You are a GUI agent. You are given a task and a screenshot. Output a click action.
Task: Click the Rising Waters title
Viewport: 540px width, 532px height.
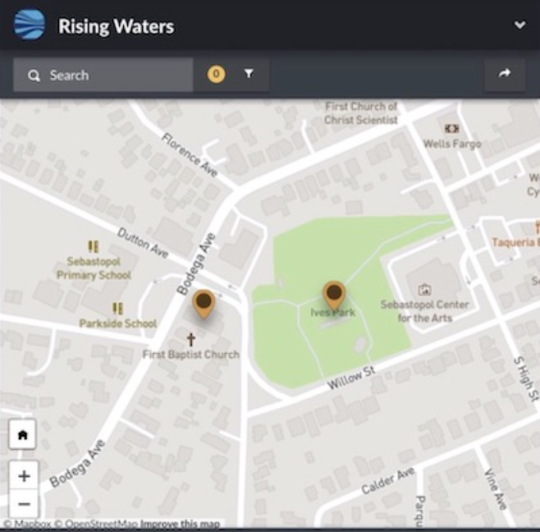coord(116,27)
